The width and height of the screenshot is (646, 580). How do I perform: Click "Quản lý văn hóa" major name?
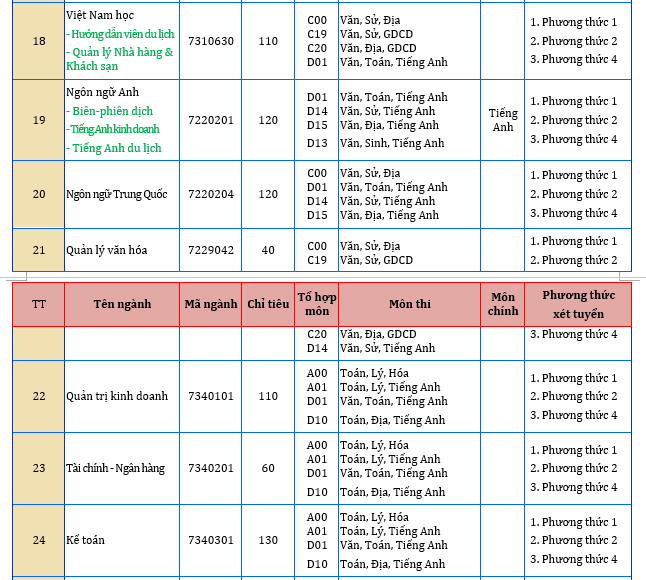click(x=107, y=250)
